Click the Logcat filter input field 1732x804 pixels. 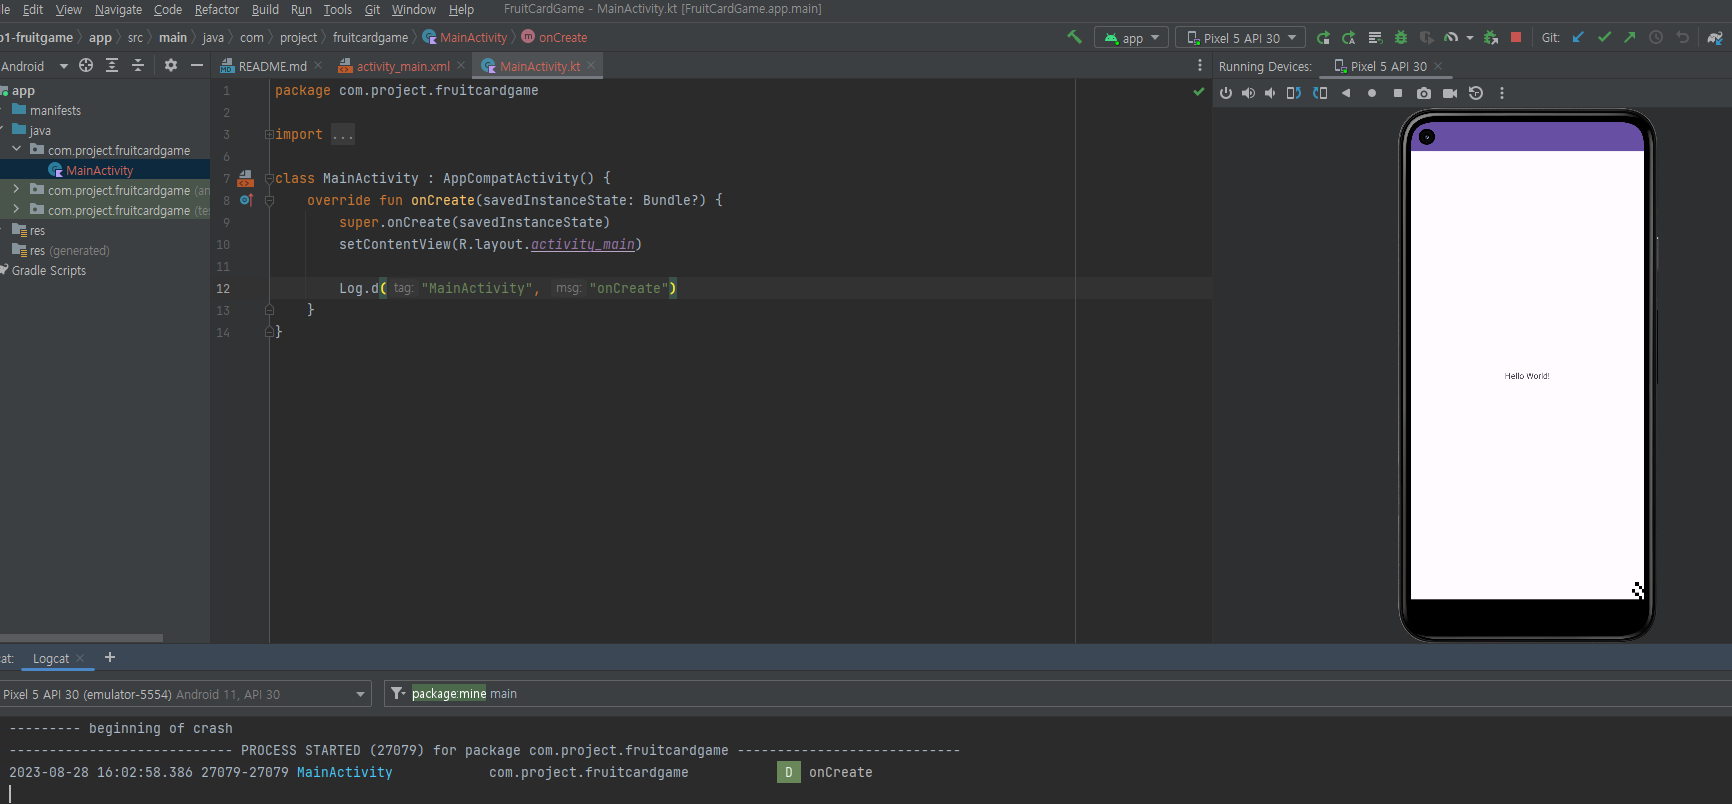[x=1058, y=694]
